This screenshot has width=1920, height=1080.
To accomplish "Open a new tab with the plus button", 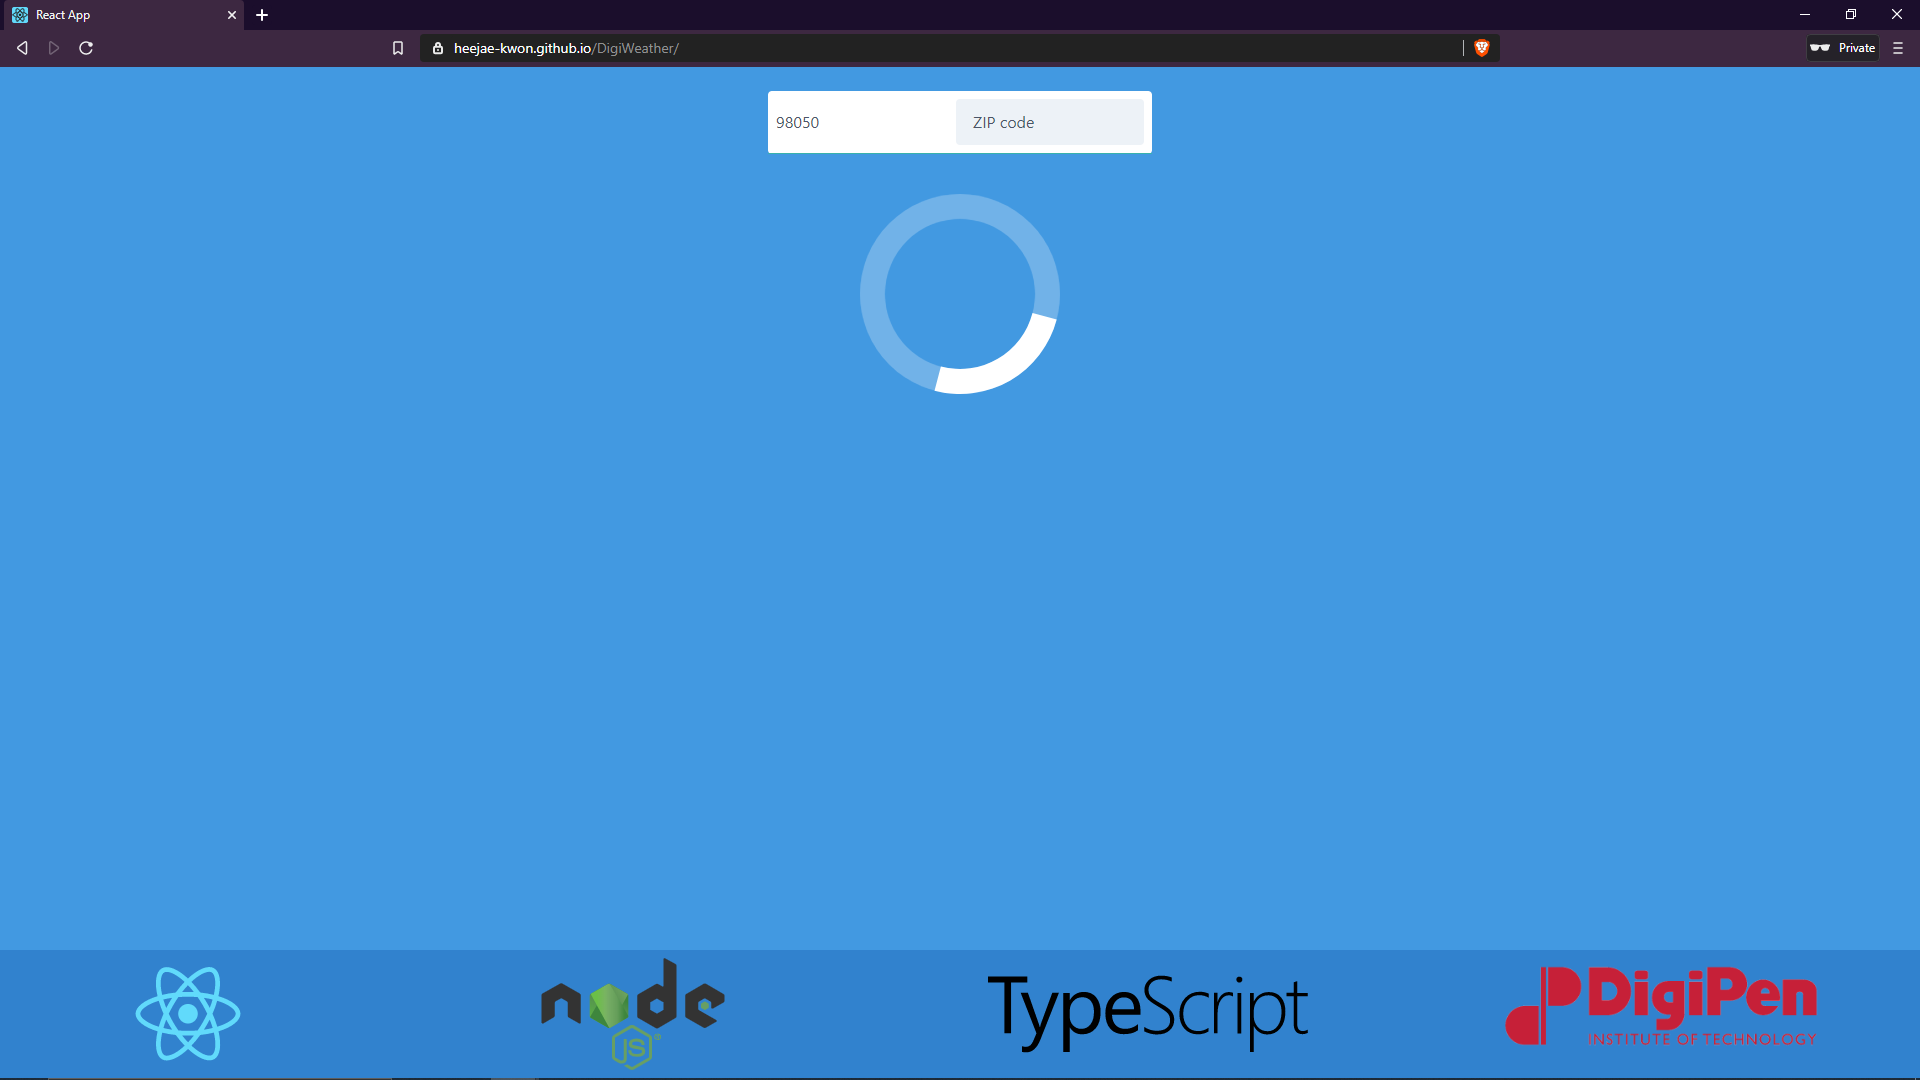I will click(x=262, y=15).
